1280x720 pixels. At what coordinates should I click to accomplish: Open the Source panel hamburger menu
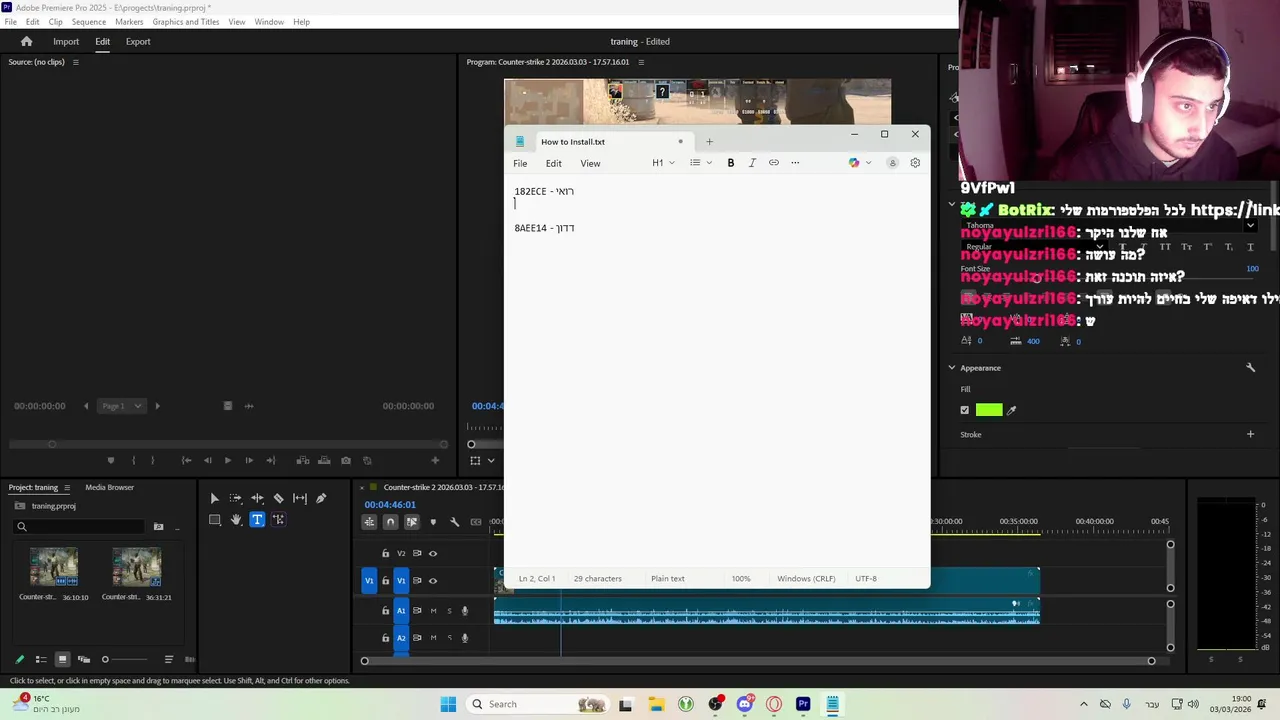75,62
